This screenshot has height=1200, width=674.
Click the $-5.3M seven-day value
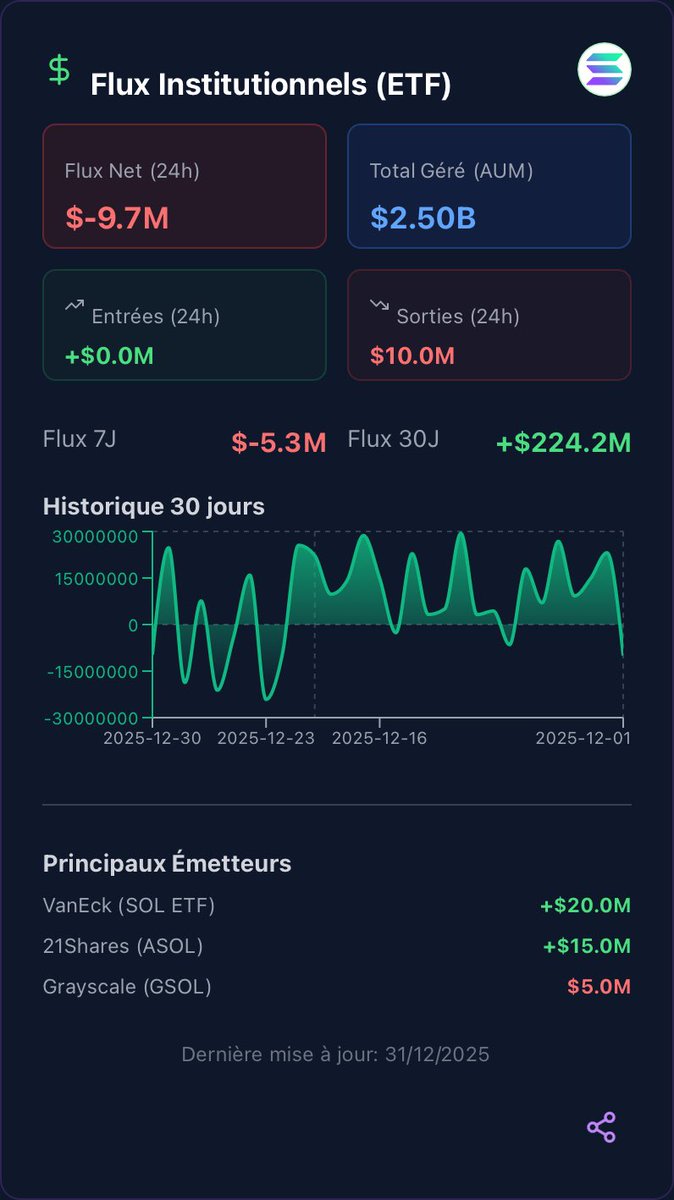[279, 442]
